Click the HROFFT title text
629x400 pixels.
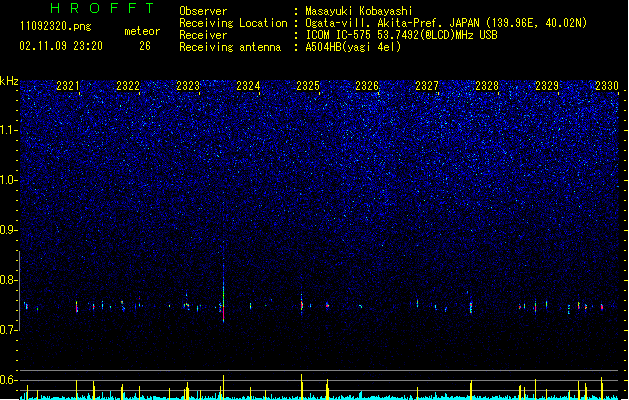(102, 8)
